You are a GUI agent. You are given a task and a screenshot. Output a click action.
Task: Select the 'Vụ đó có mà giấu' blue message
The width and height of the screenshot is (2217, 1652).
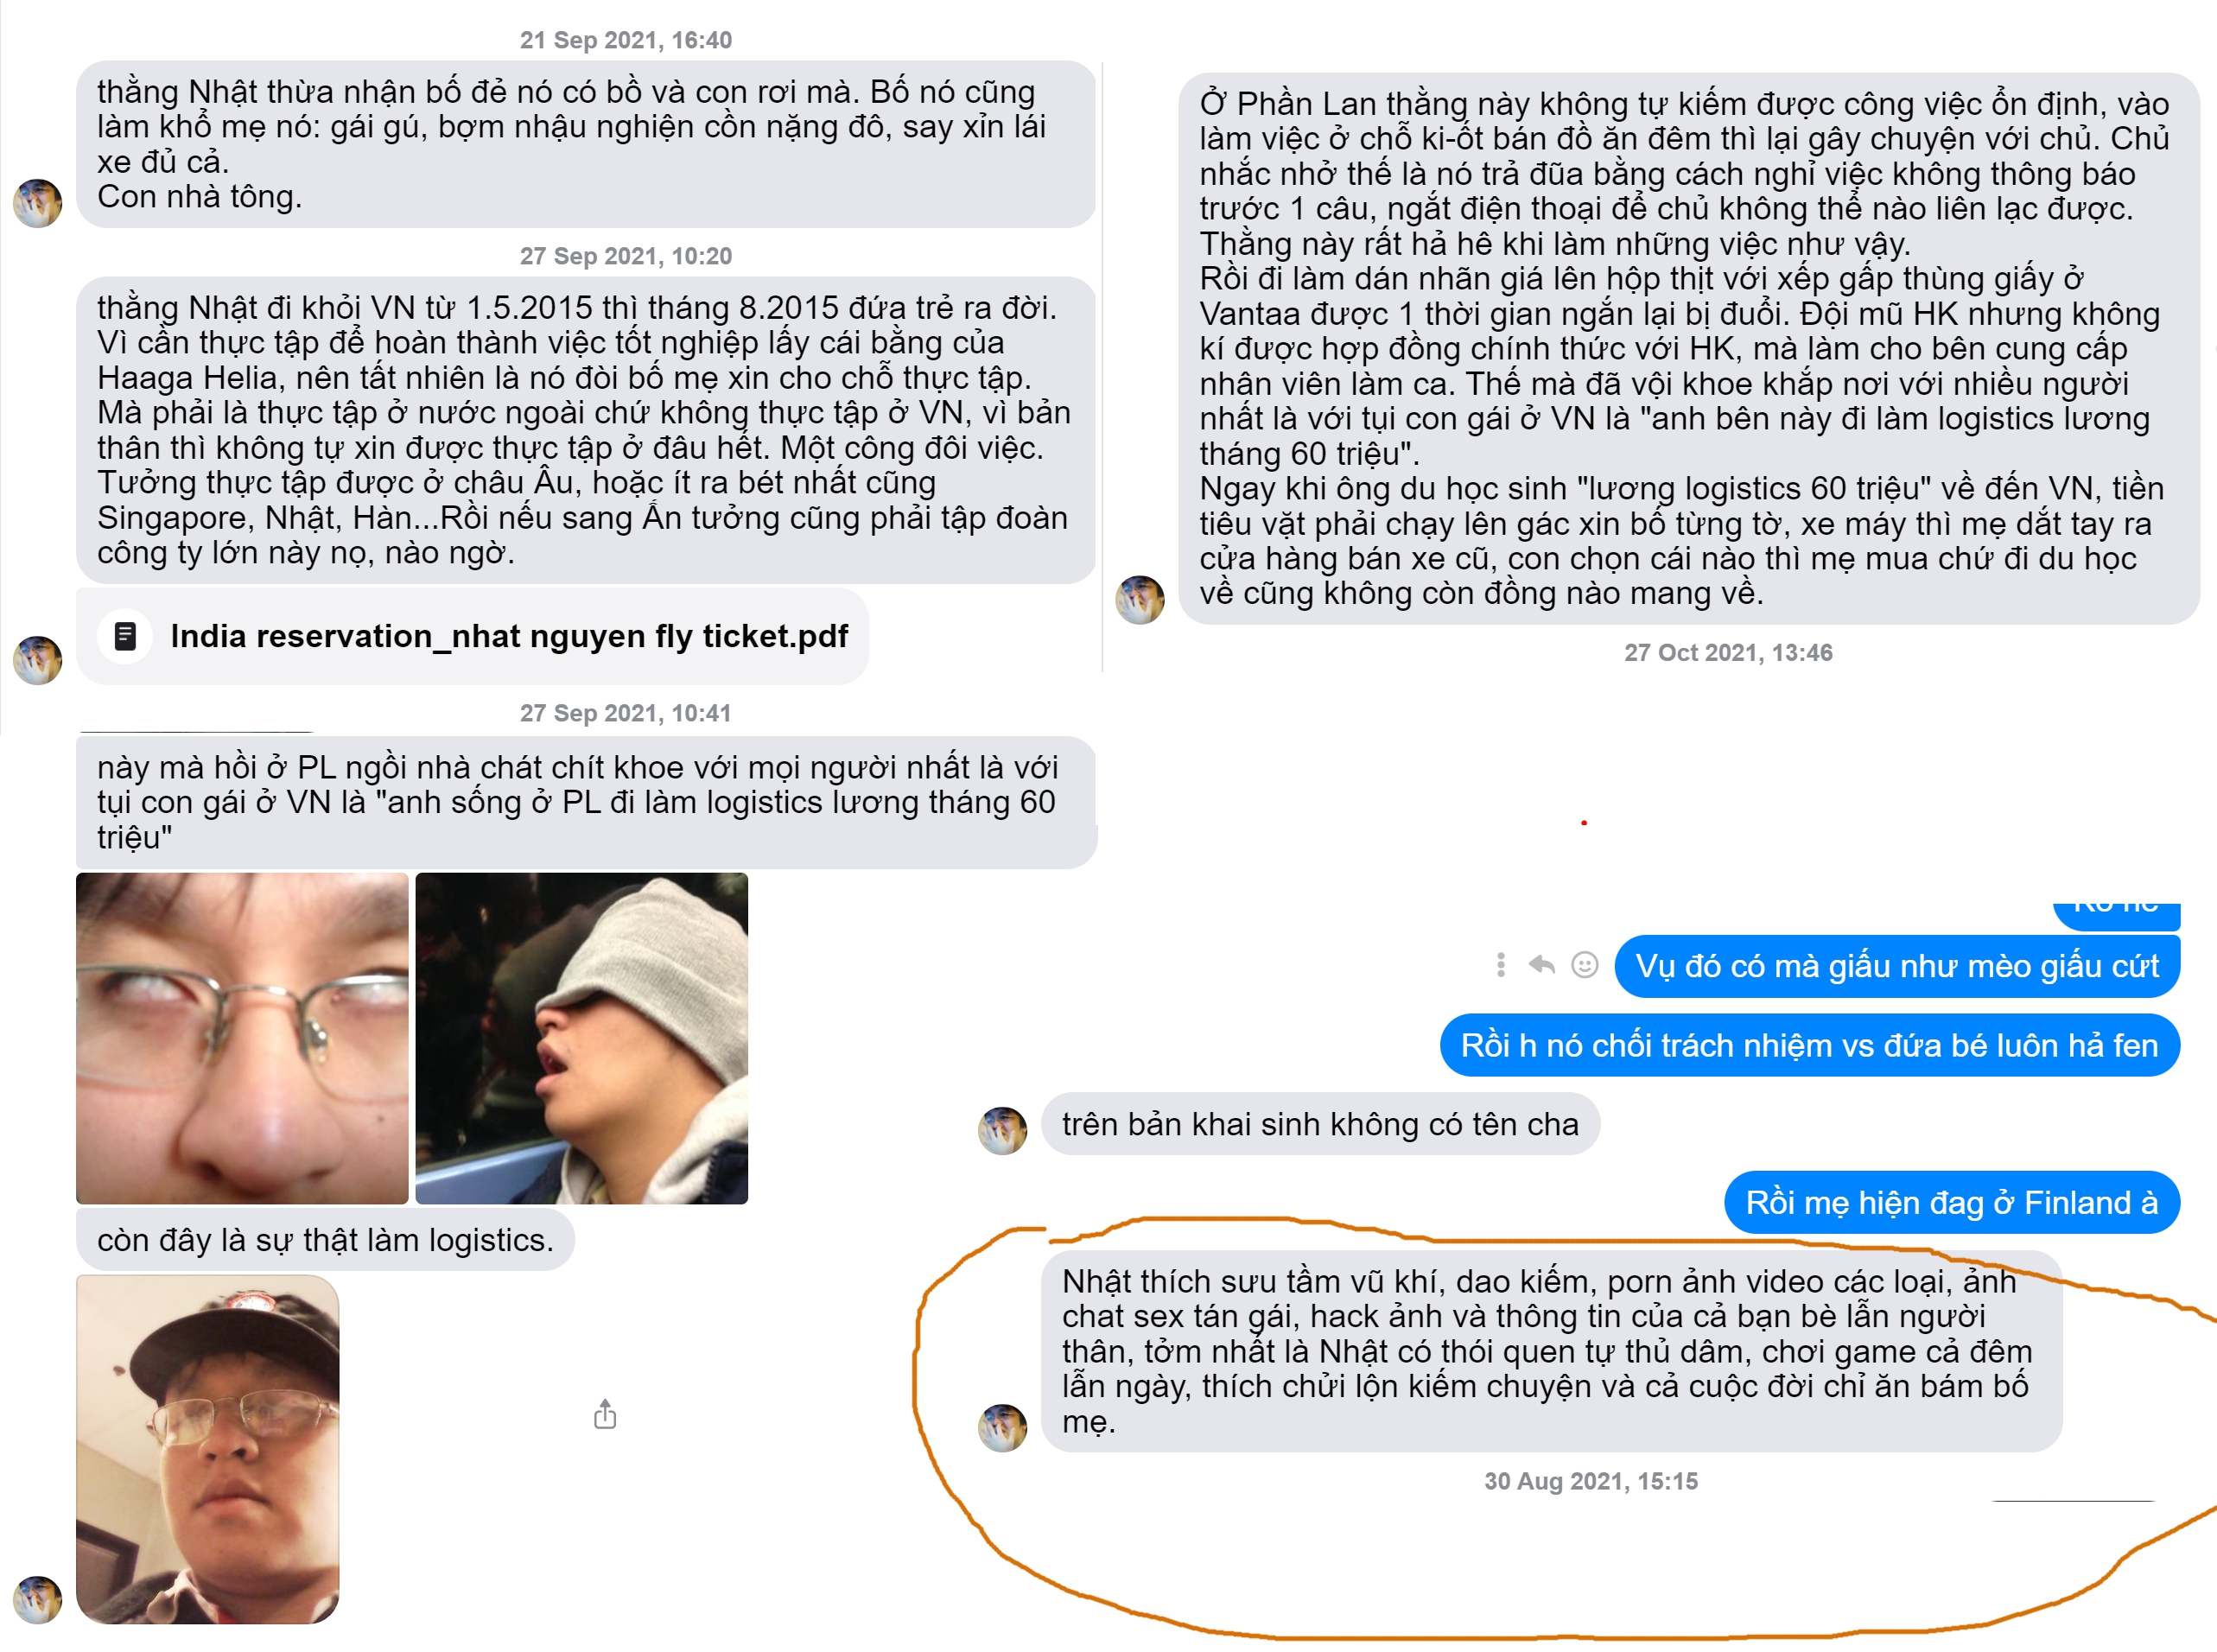[1897, 966]
